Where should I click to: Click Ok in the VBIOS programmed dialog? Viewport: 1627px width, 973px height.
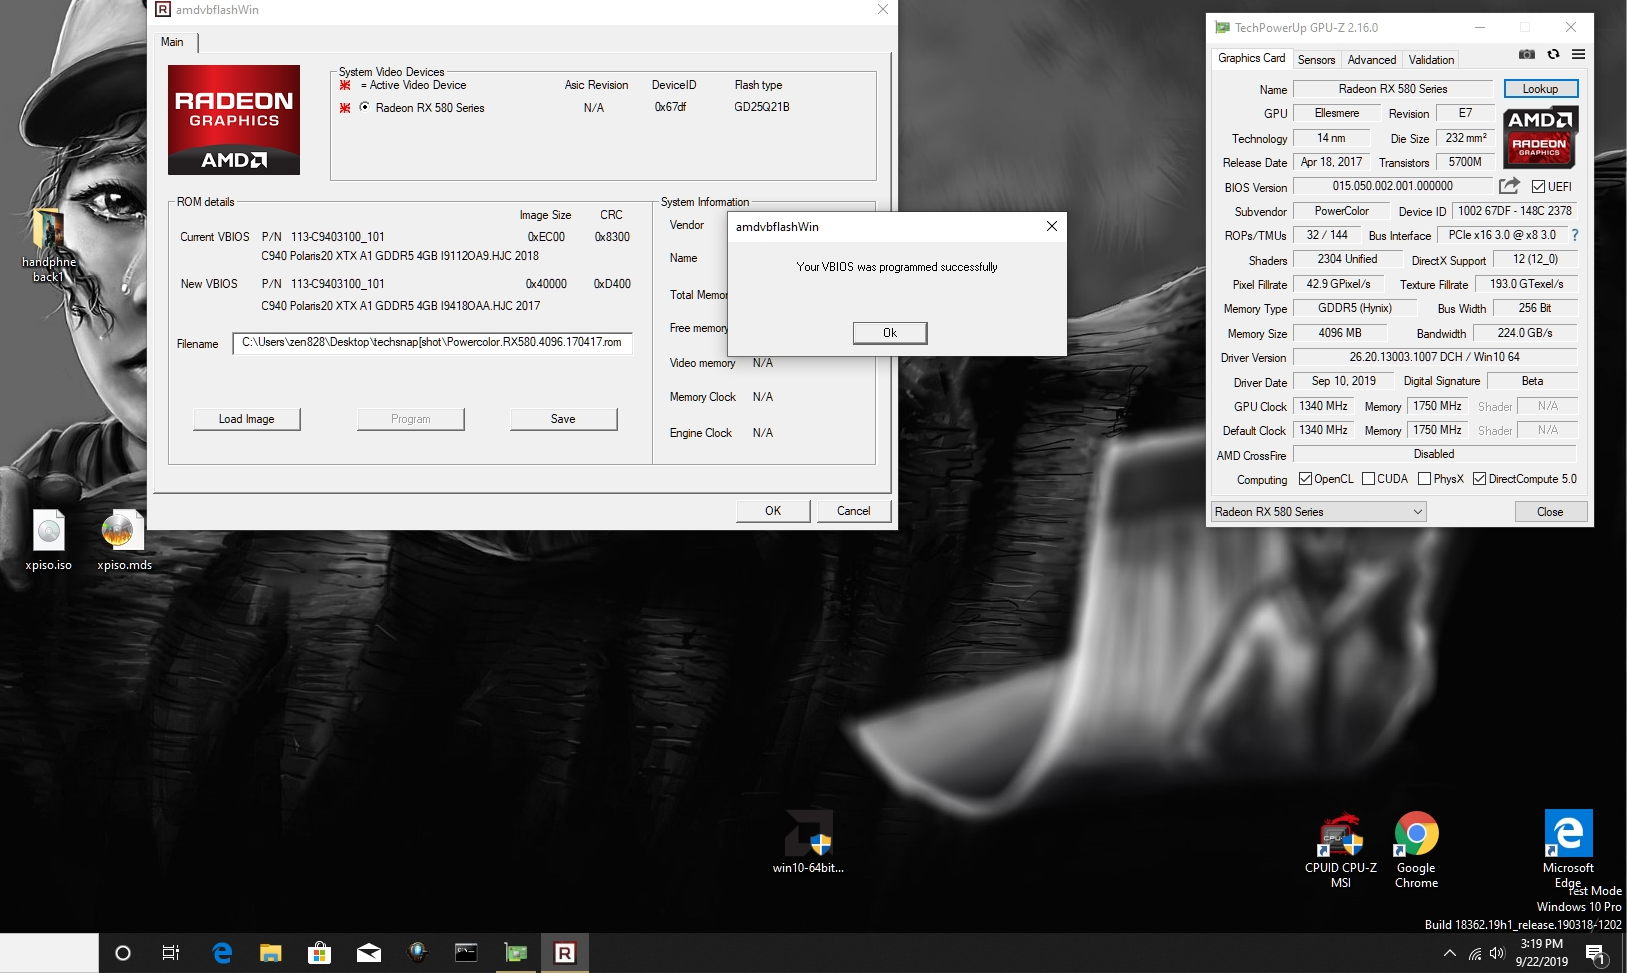[x=890, y=333]
